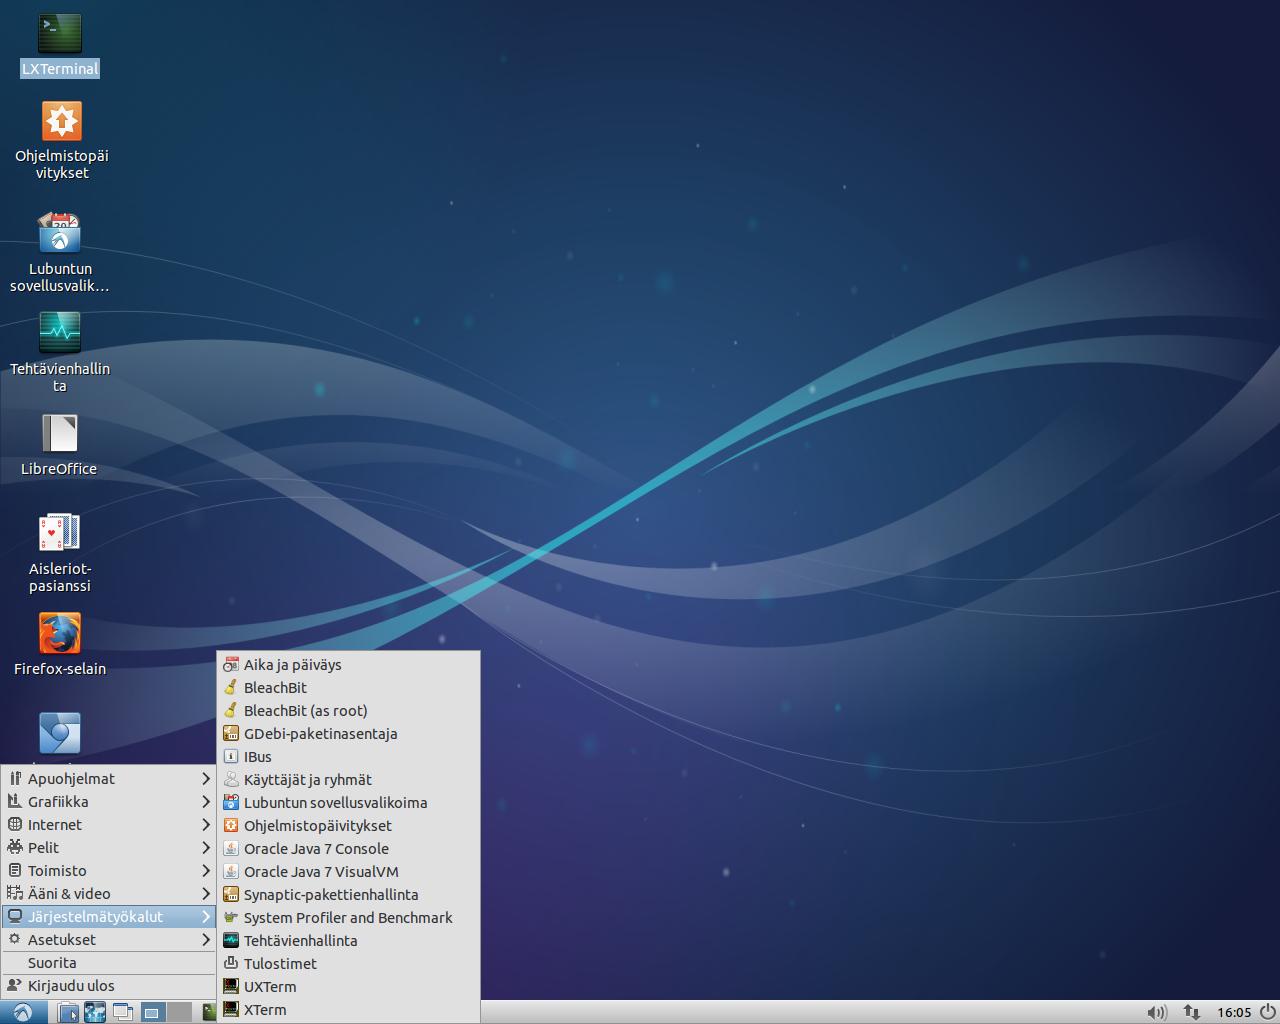Launch BleachBit (as root) menu entry
This screenshot has height=1024, width=1280.
coord(349,710)
